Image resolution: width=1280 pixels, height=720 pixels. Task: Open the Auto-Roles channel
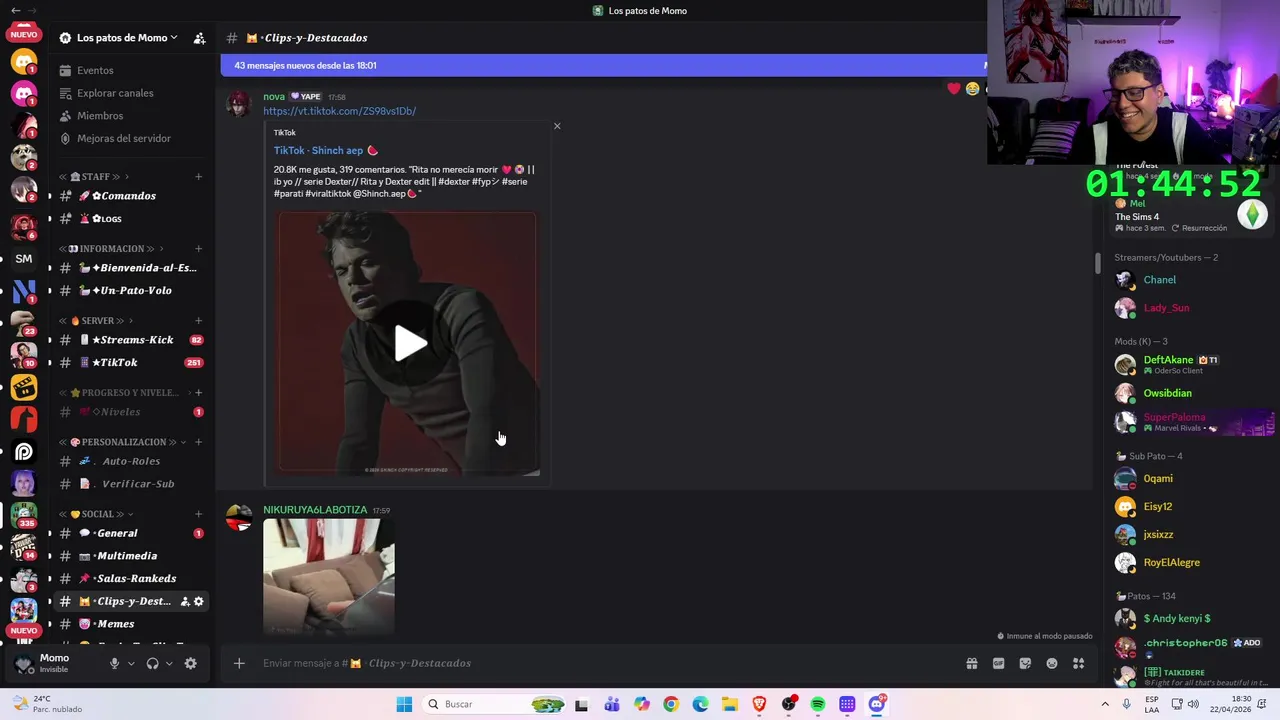coord(130,461)
